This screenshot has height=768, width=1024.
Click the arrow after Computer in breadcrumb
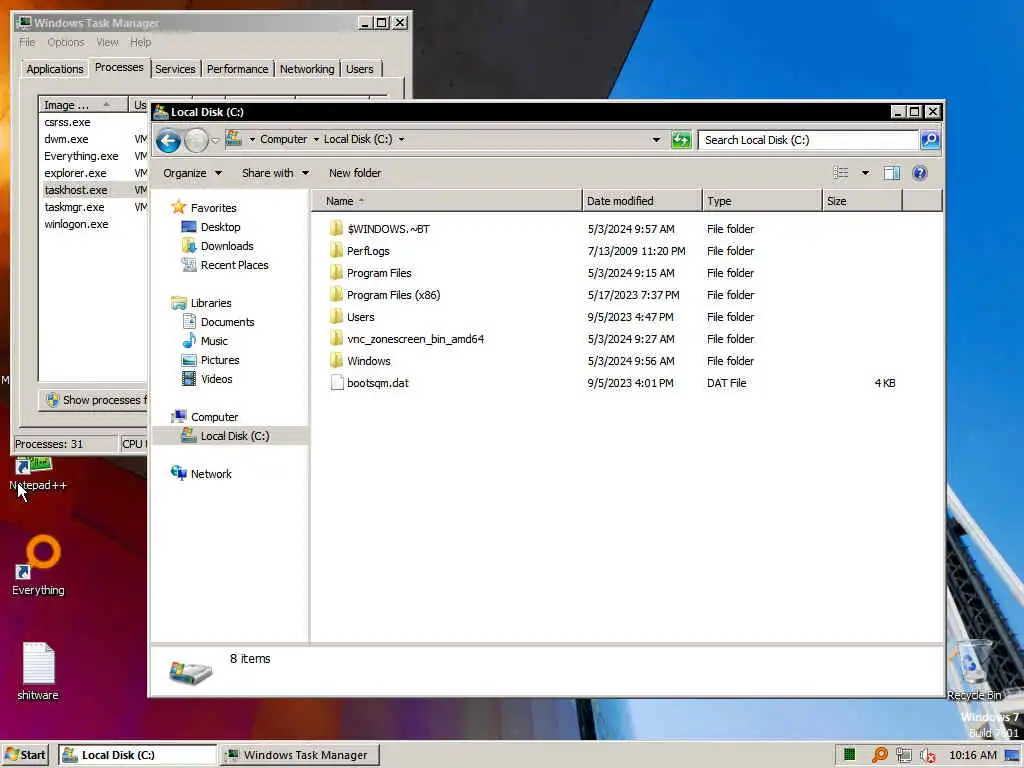[316, 139]
